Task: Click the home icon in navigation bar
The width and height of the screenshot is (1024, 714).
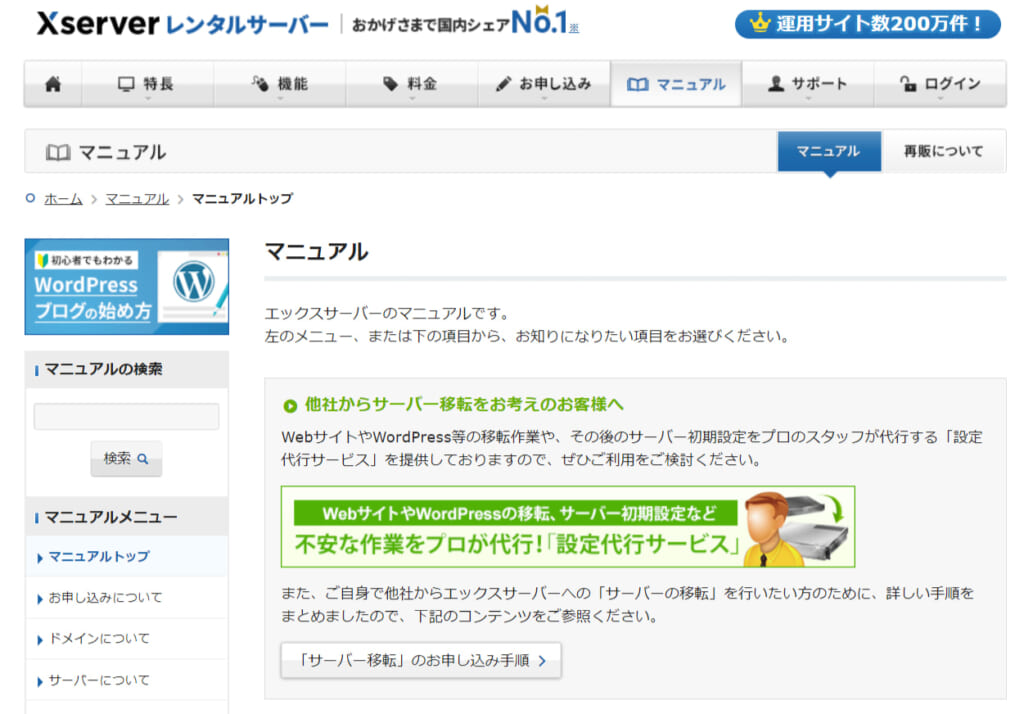Action: [x=53, y=84]
